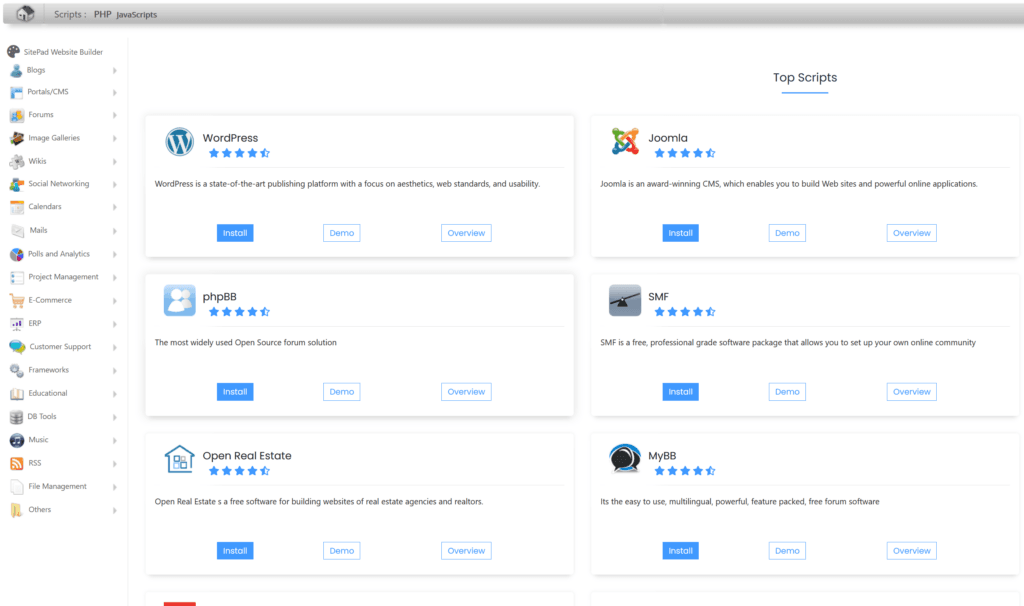This screenshot has width=1024, height=606.
Task: Click the Blogs person icon
Action: (16, 71)
